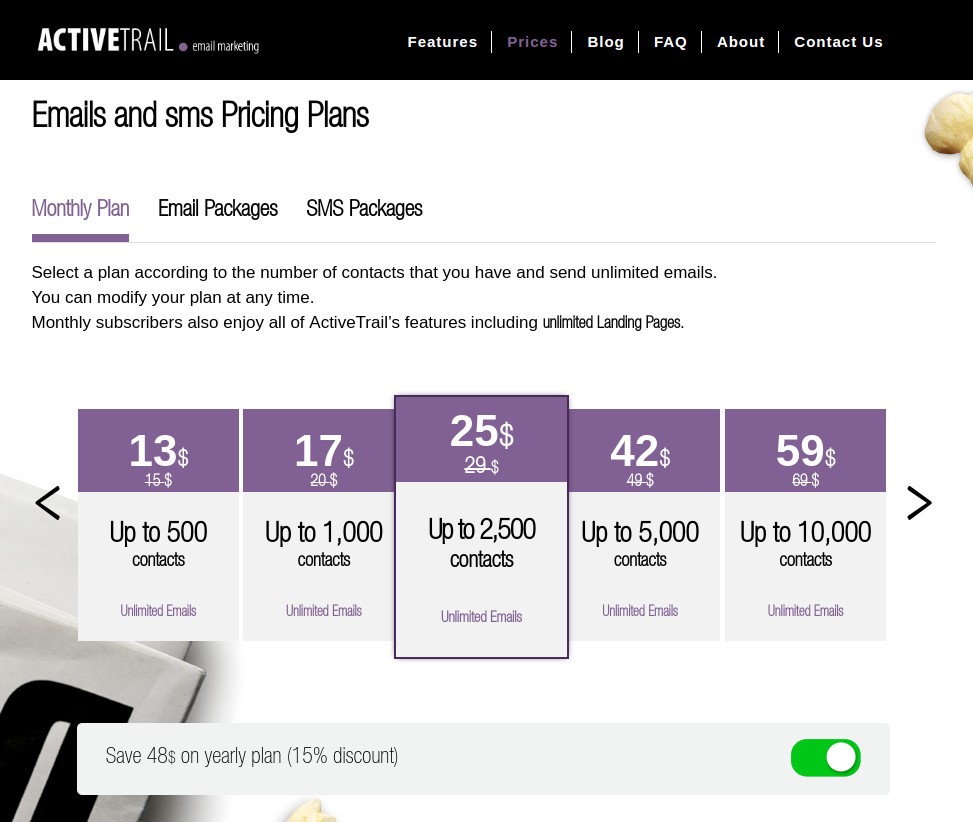Go to the About page
The image size is (973, 822).
point(740,41)
